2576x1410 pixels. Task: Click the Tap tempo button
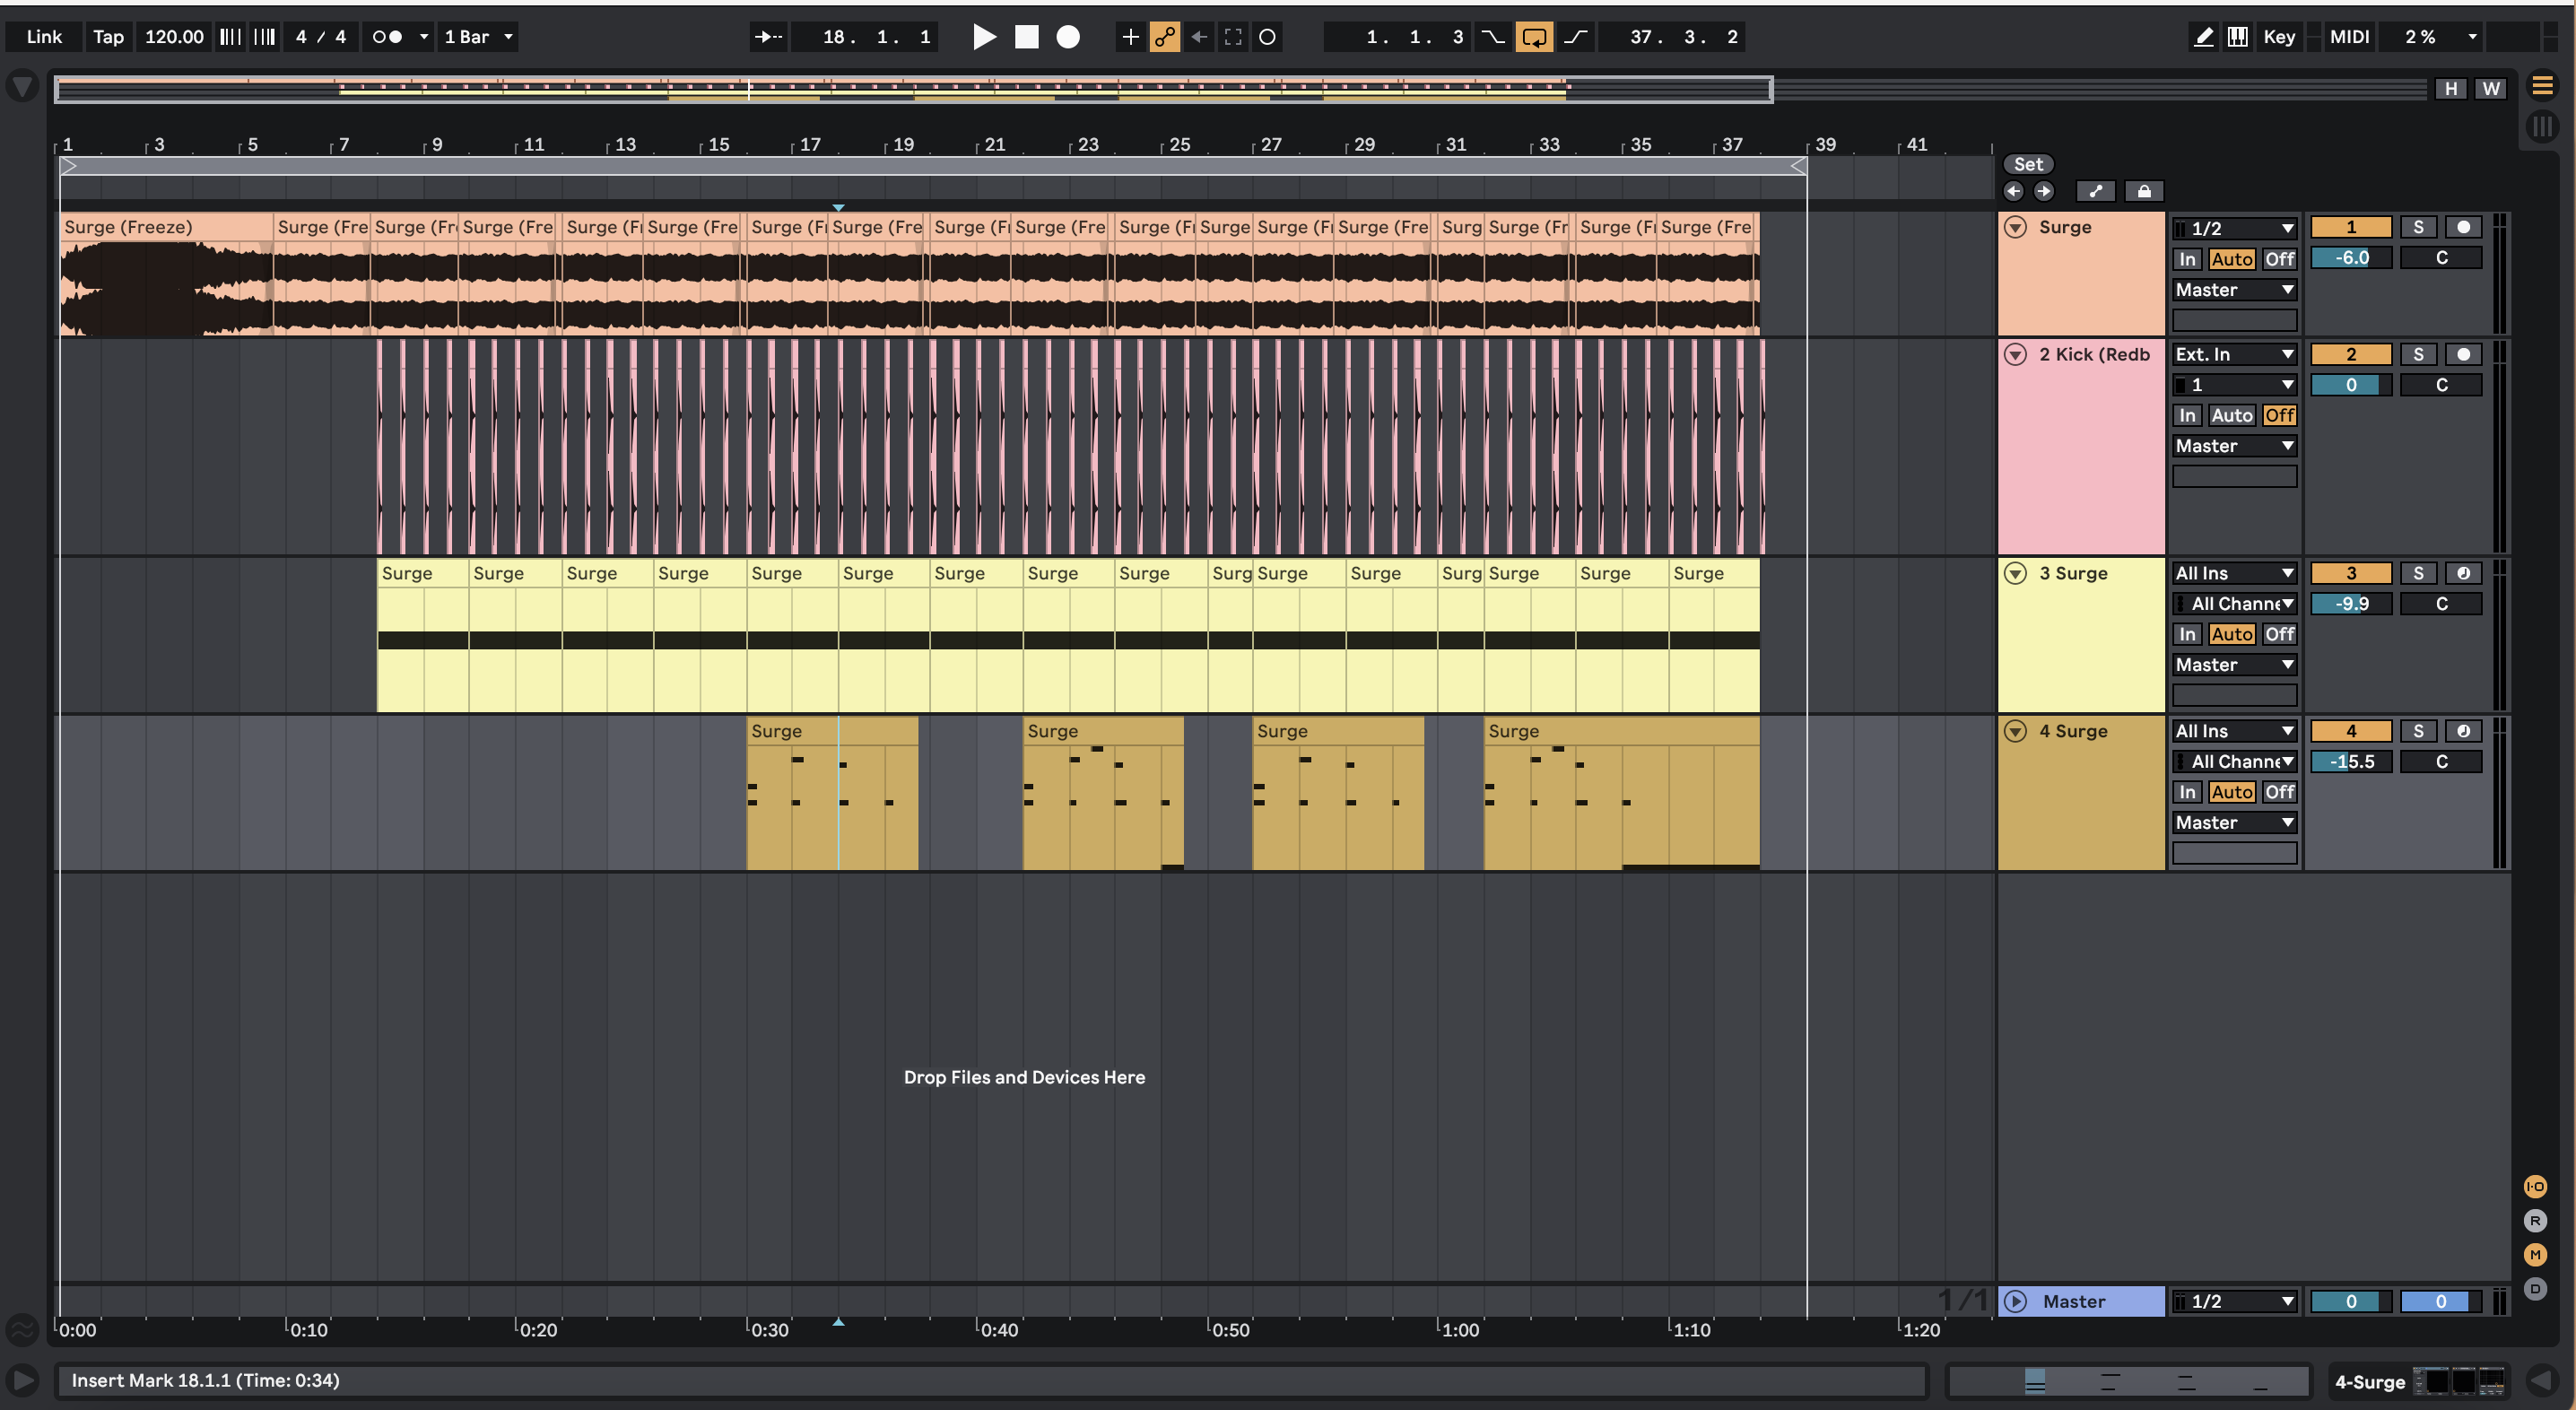(x=108, y=37)
